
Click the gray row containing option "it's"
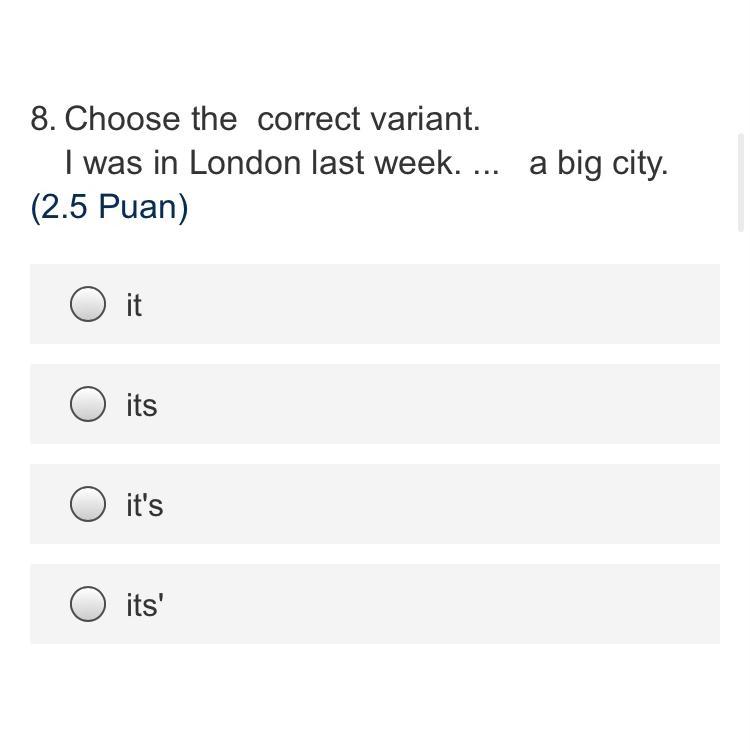tap(375, 504)
